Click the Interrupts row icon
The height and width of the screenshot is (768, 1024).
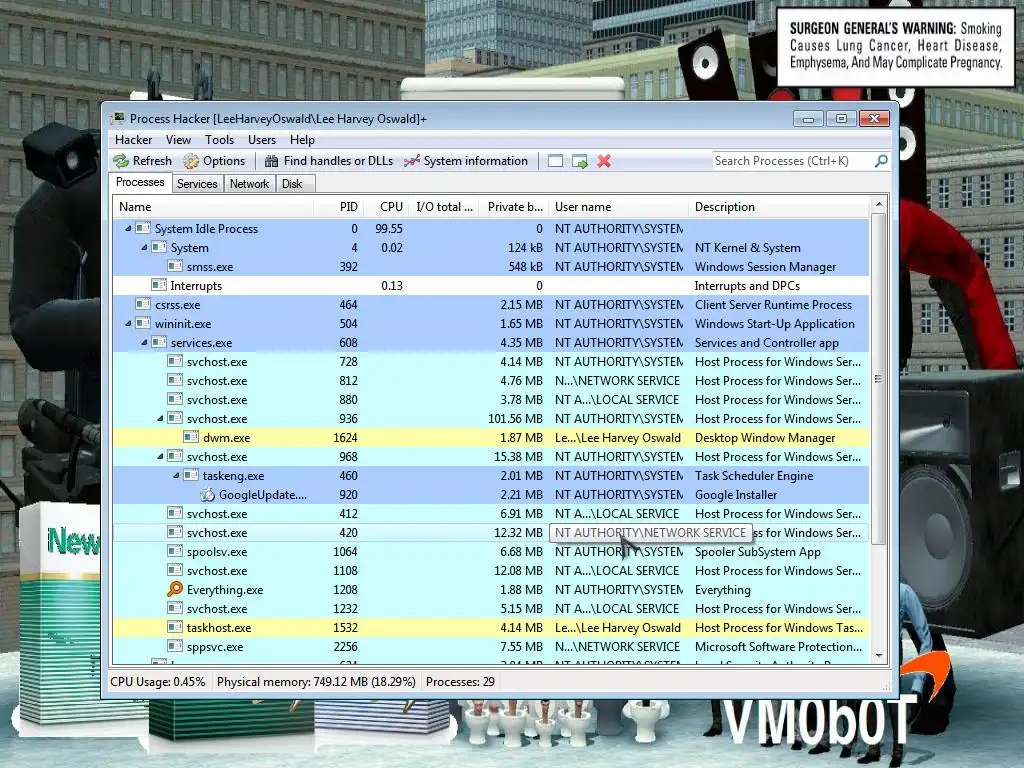point(159,285)
